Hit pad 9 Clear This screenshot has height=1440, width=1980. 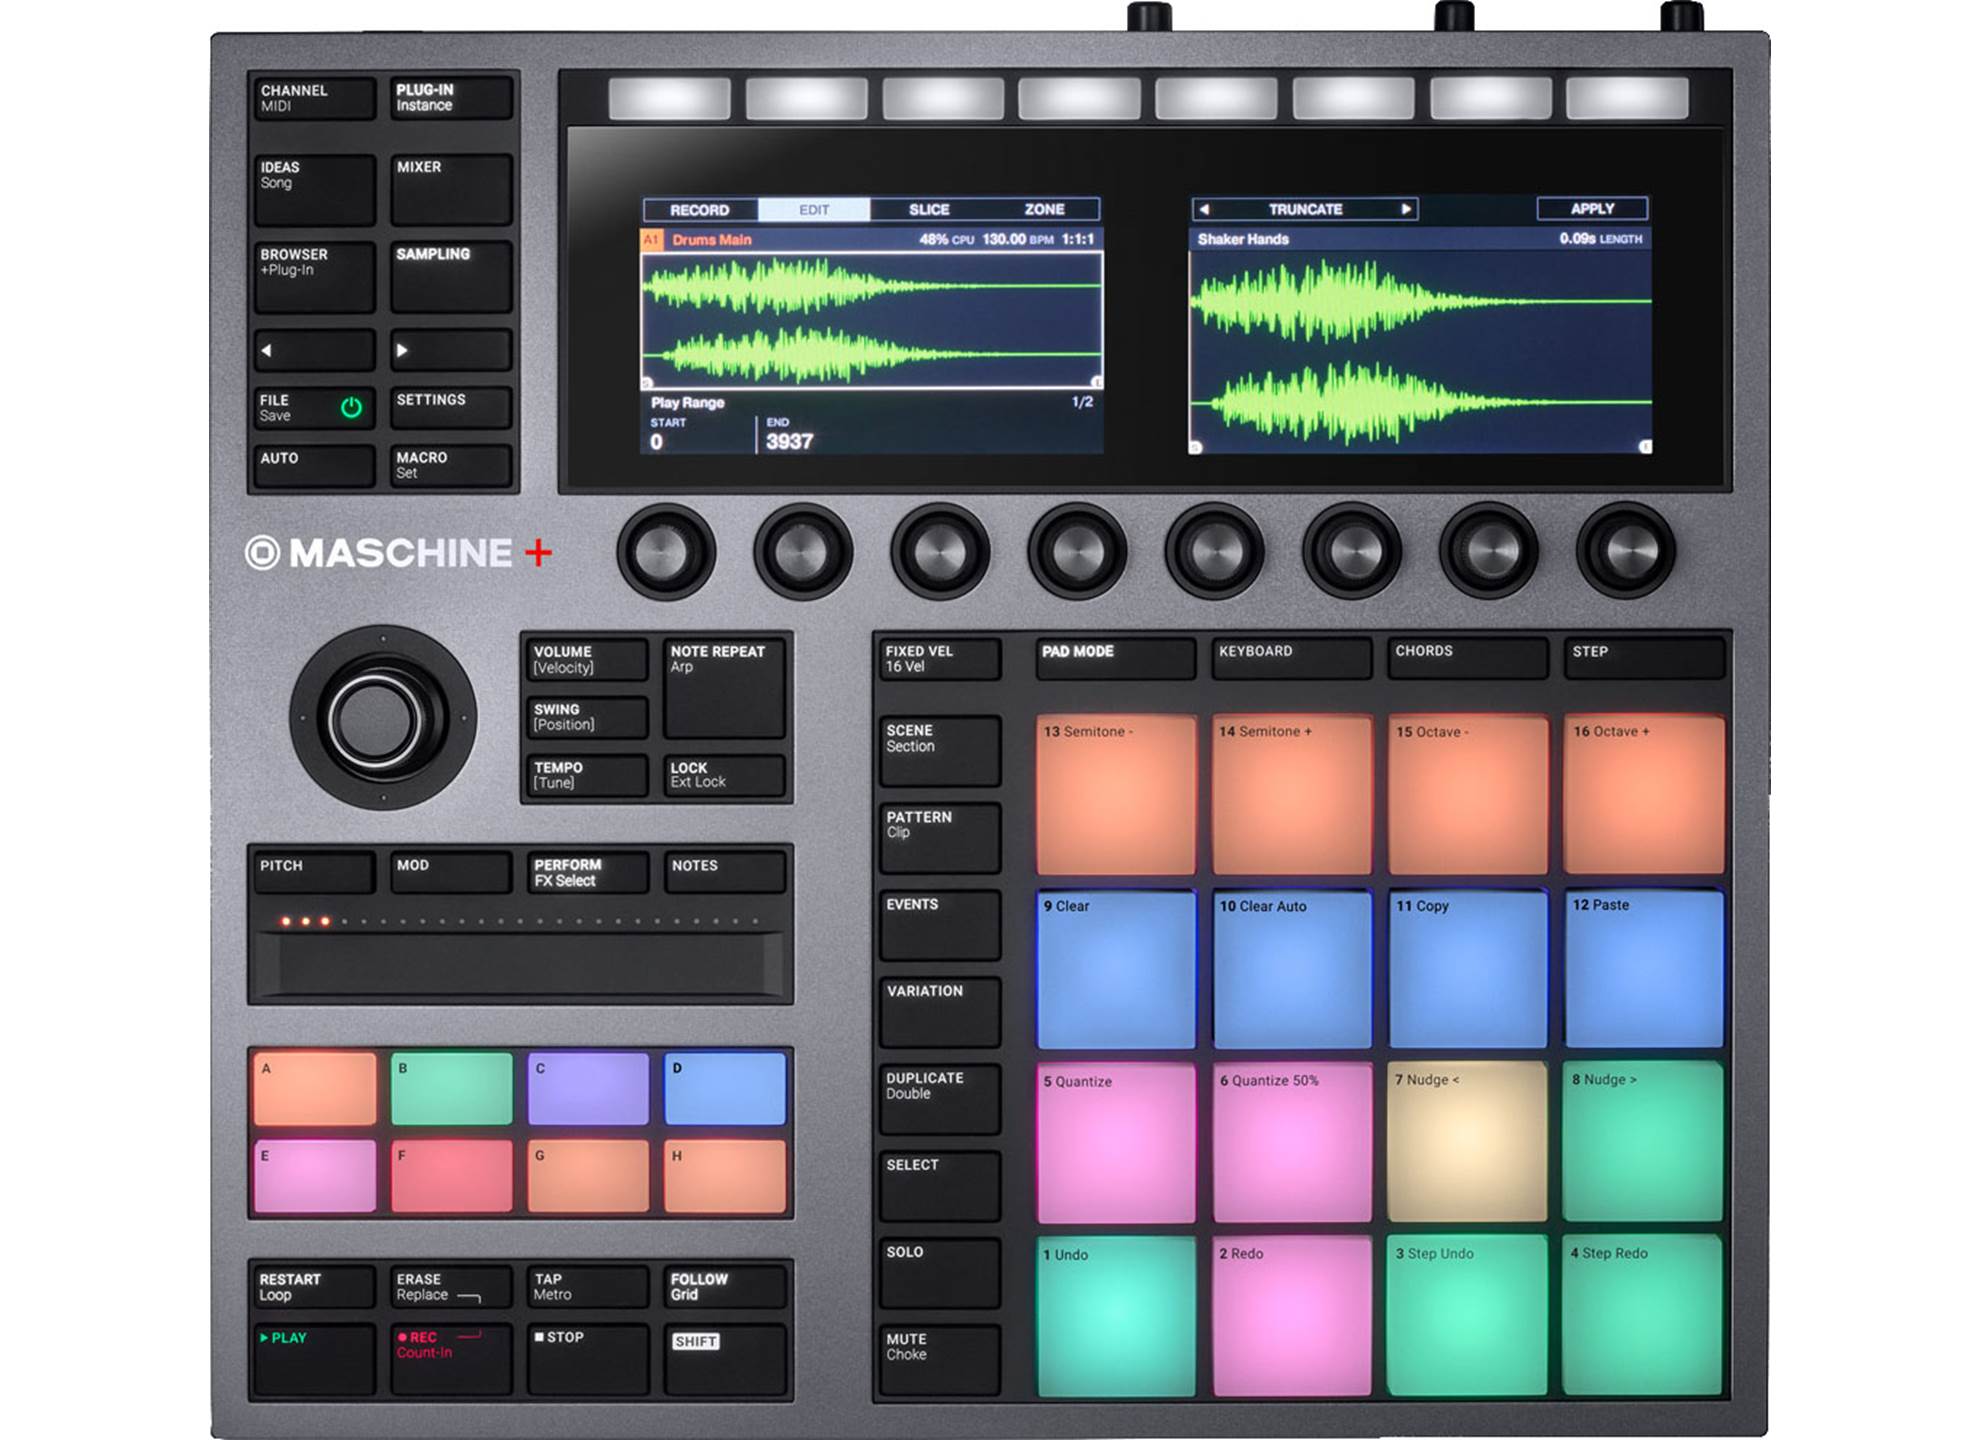pos(1116,969)
